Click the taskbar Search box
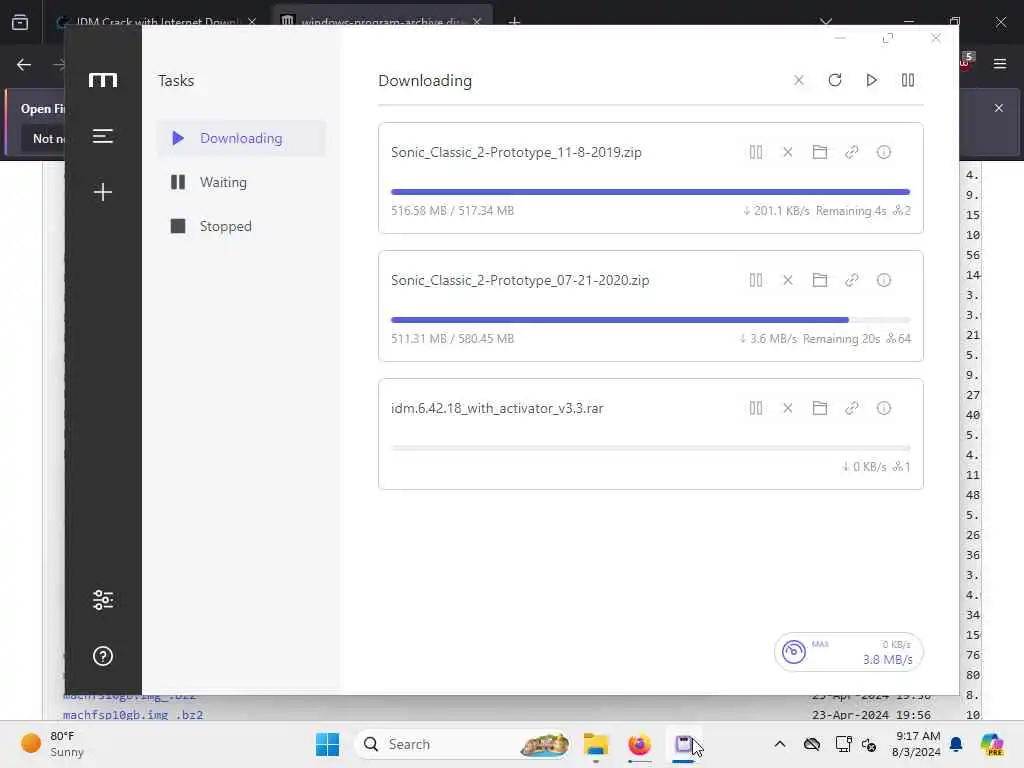 click(462, 744)
